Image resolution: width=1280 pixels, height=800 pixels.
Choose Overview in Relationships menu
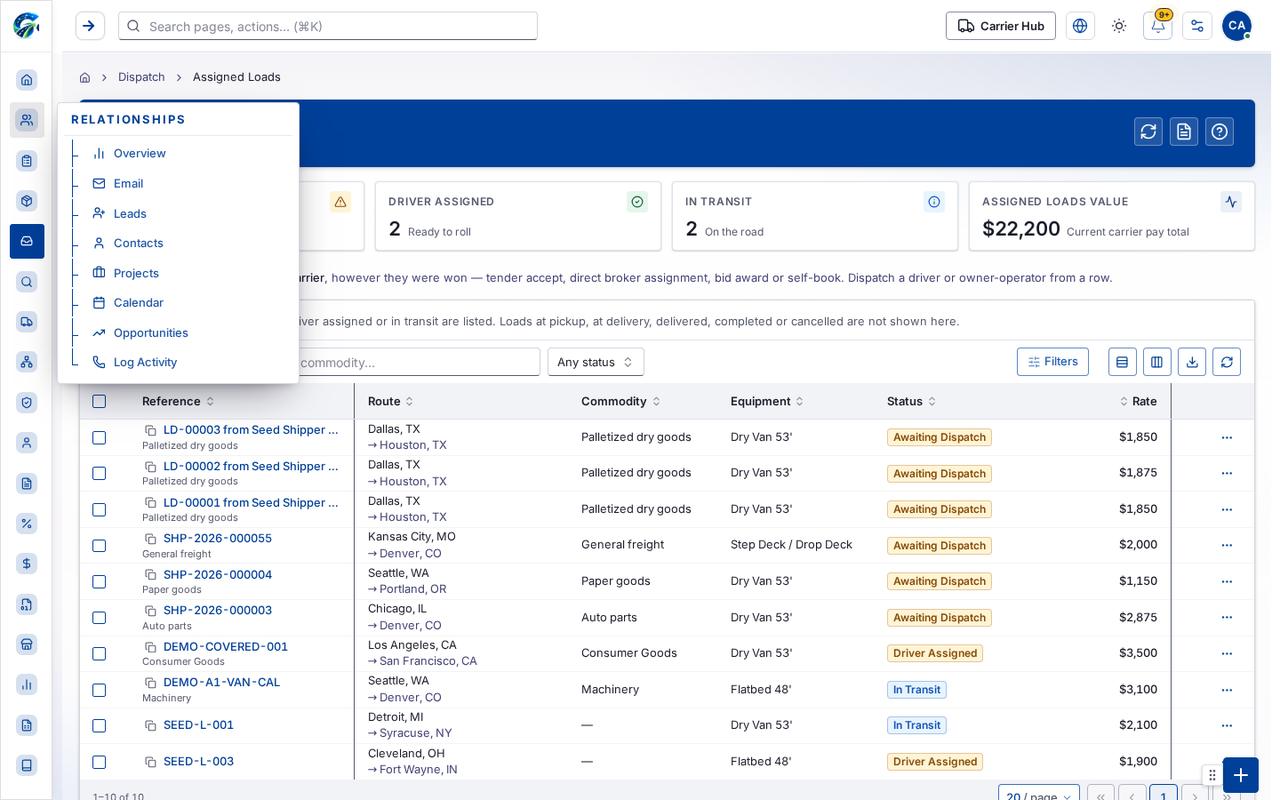coord(140,153)
